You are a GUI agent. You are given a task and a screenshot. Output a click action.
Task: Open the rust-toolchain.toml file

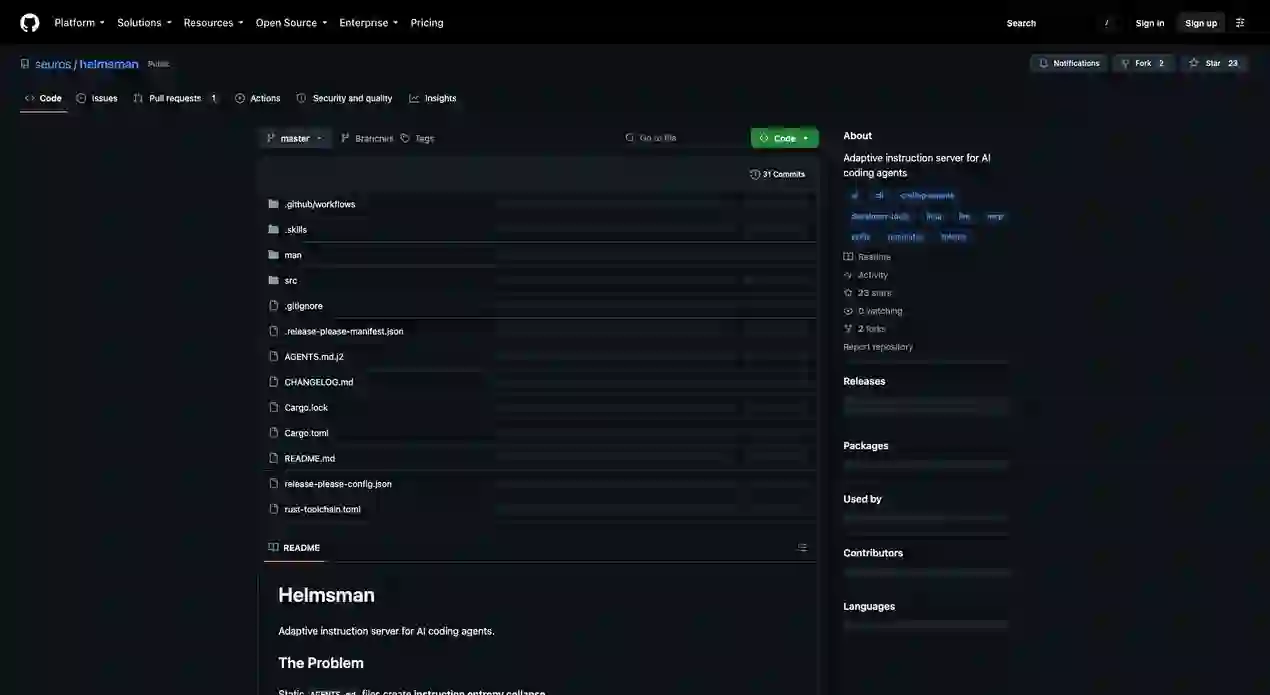point(323,509)
